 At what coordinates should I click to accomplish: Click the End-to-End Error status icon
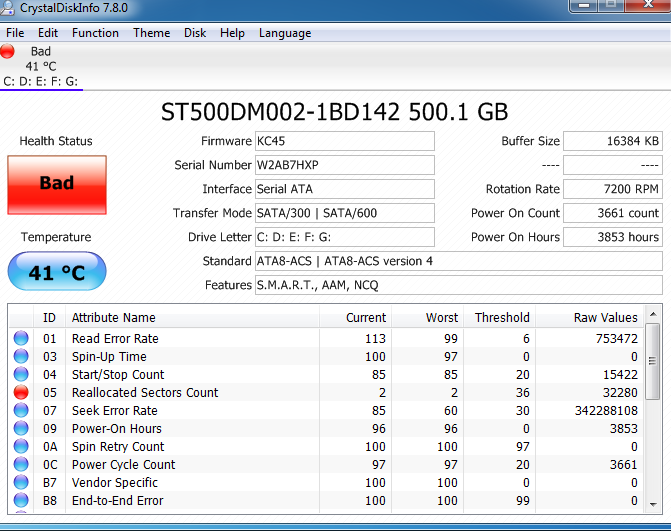click(x=21, y=501)
